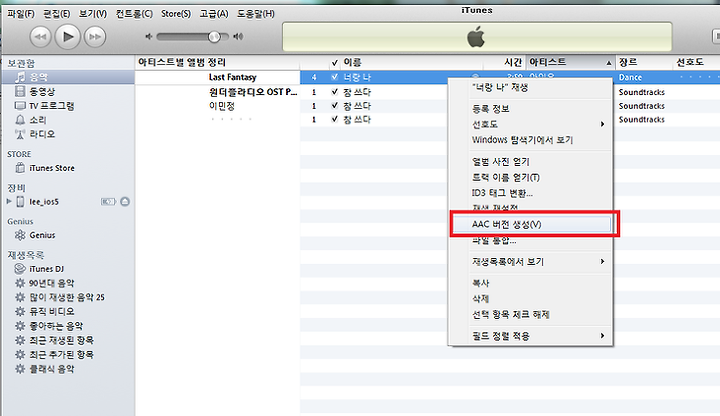This screenshot has width=720, height=416.
Task: Open the 라디오 radio icon
Action: click(x=20, y=134)
